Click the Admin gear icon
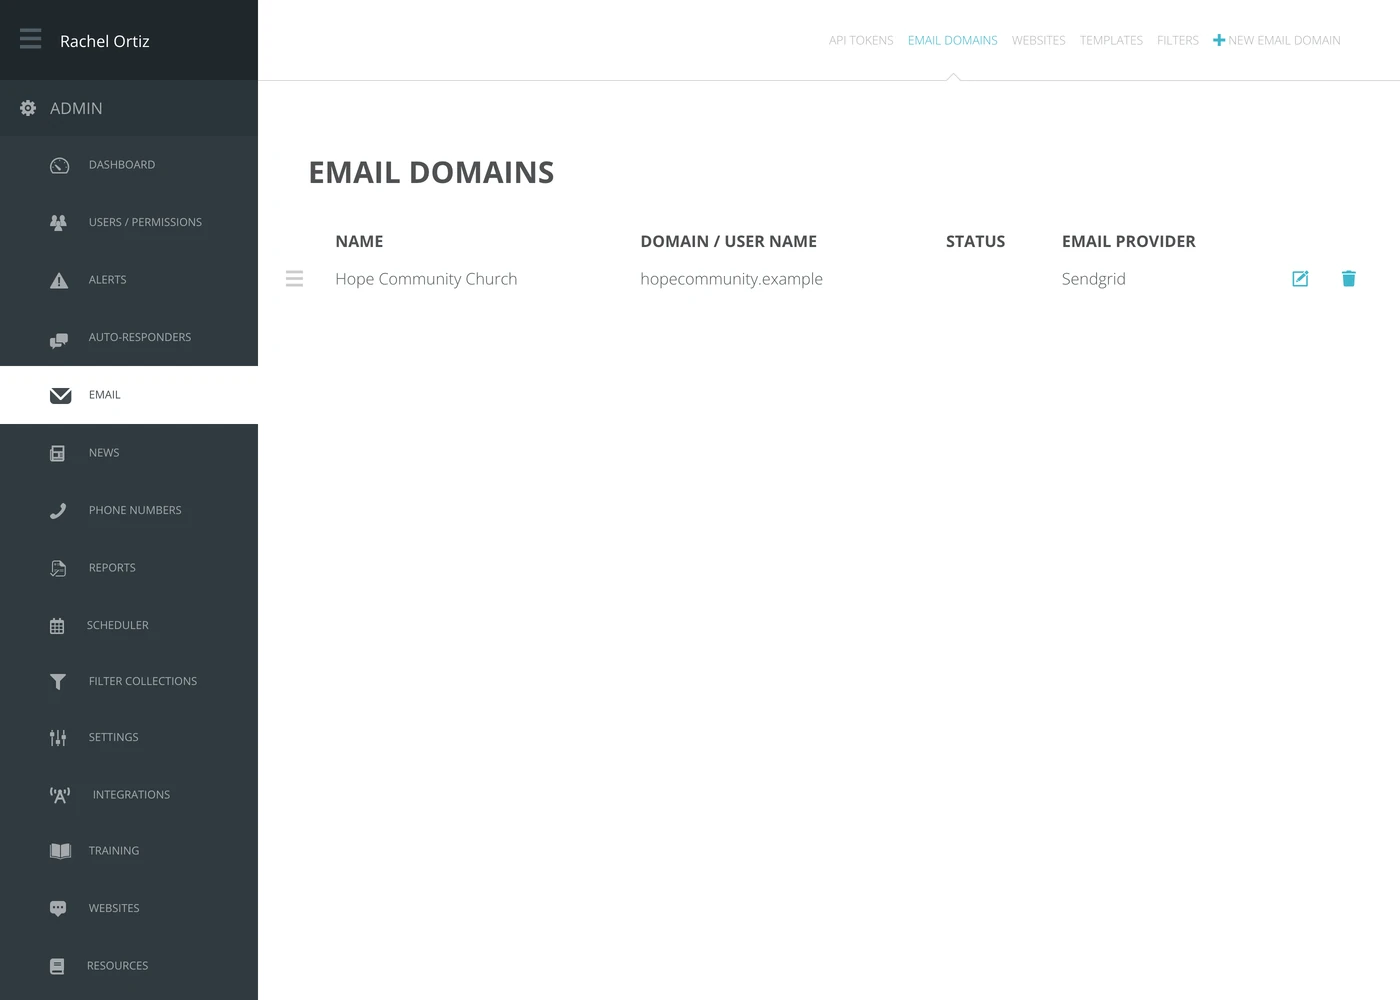Viewport: 1400px width, 1000px height. 28,108
